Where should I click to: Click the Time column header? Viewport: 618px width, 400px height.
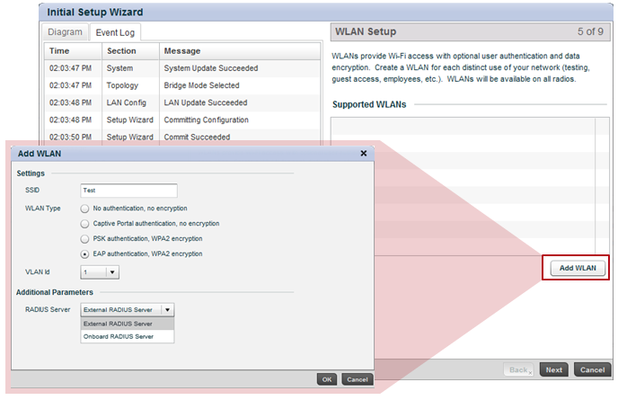coord(73,51)
